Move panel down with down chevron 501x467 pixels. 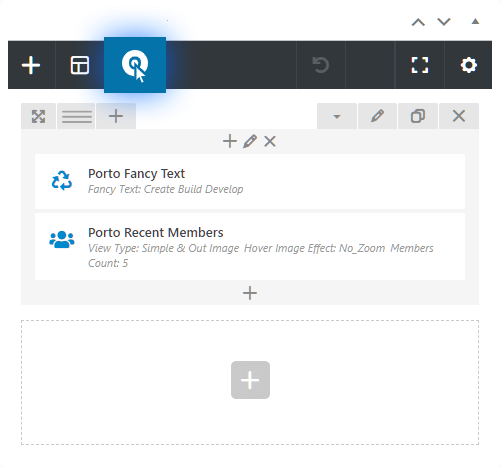444,22
